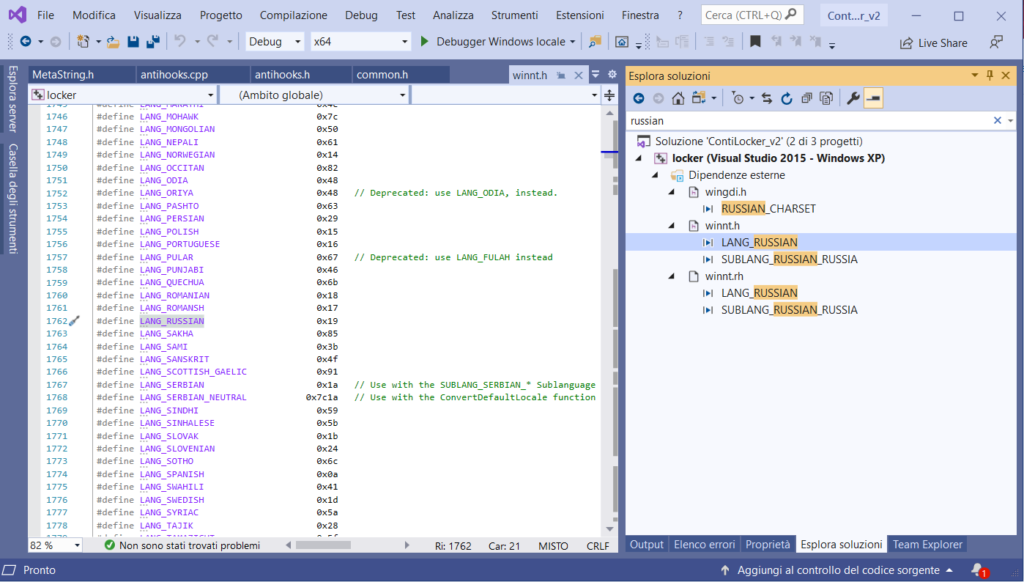Viewport: 1024px width, 582px height.
Task: Click Save All icon in toolbar
Action: (x=152, y=42)
